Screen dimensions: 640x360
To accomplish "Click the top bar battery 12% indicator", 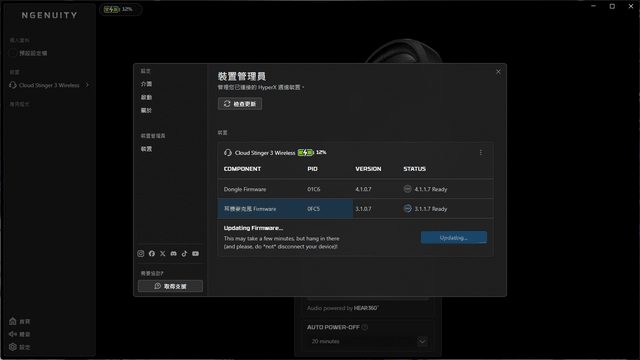I will pyautogui.click(x=120, y=9).
